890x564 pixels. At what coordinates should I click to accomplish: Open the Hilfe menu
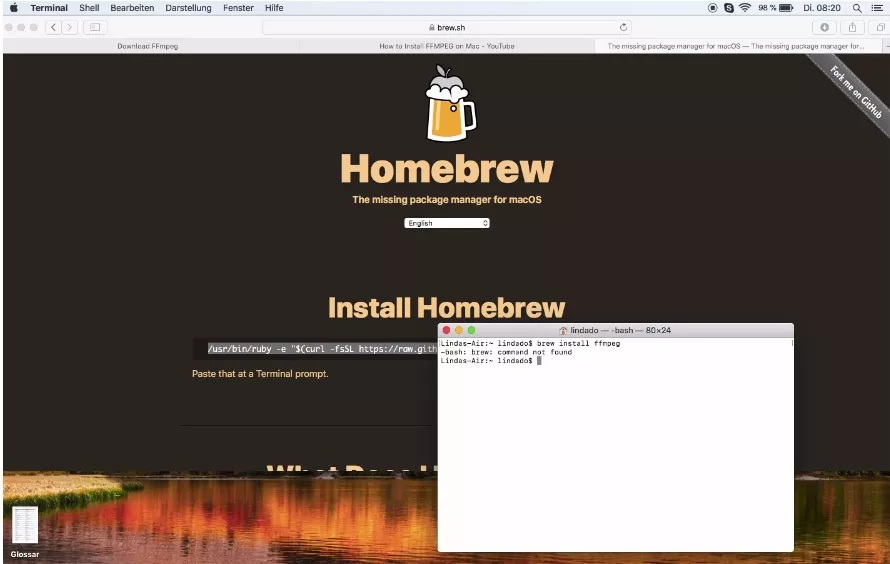274,8
